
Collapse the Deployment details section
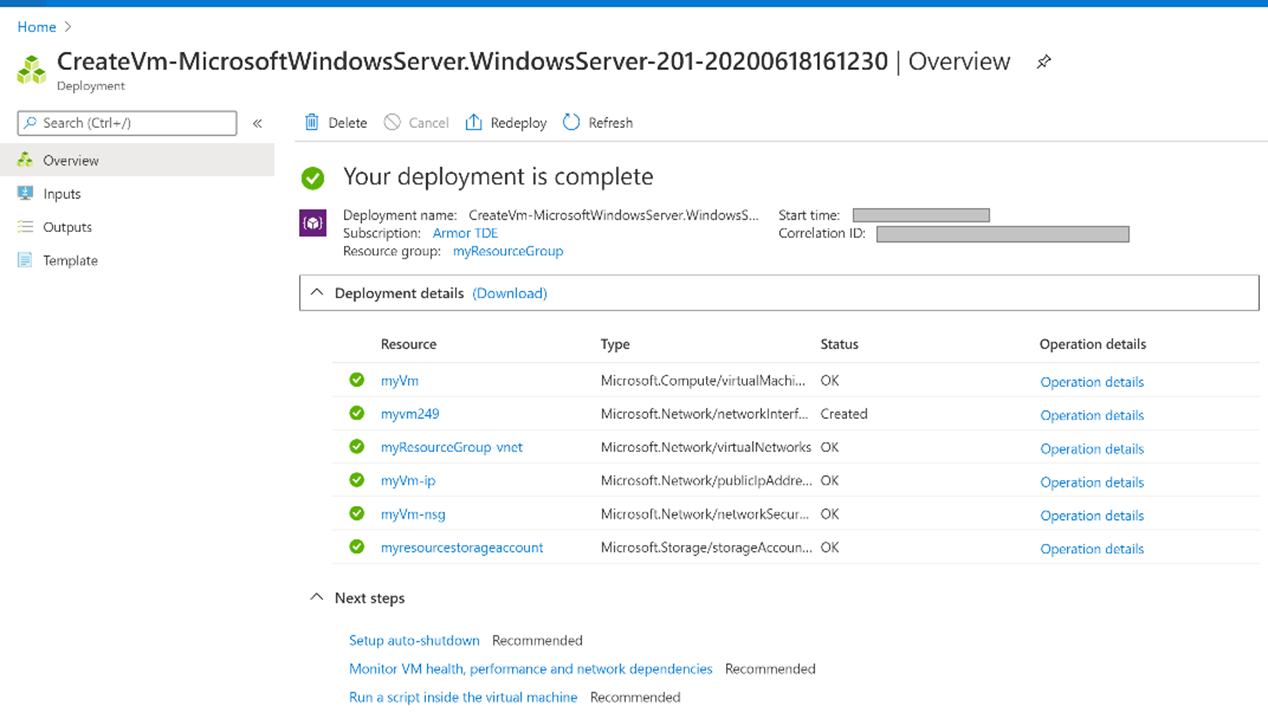(317, 293)
